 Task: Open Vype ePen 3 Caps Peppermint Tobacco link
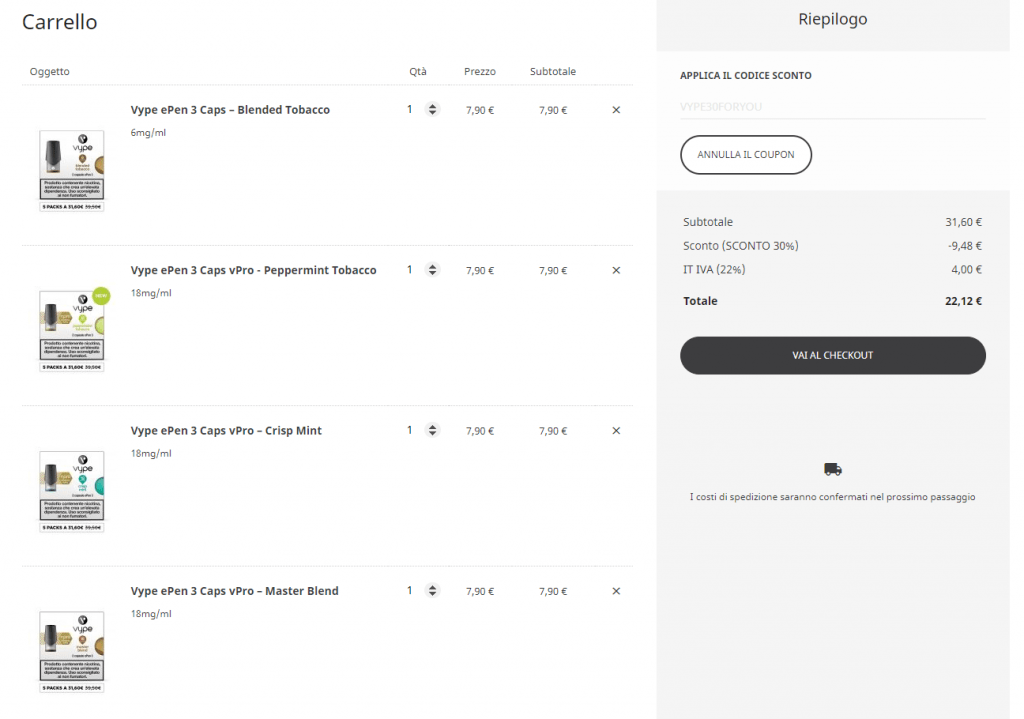point(253,270)
